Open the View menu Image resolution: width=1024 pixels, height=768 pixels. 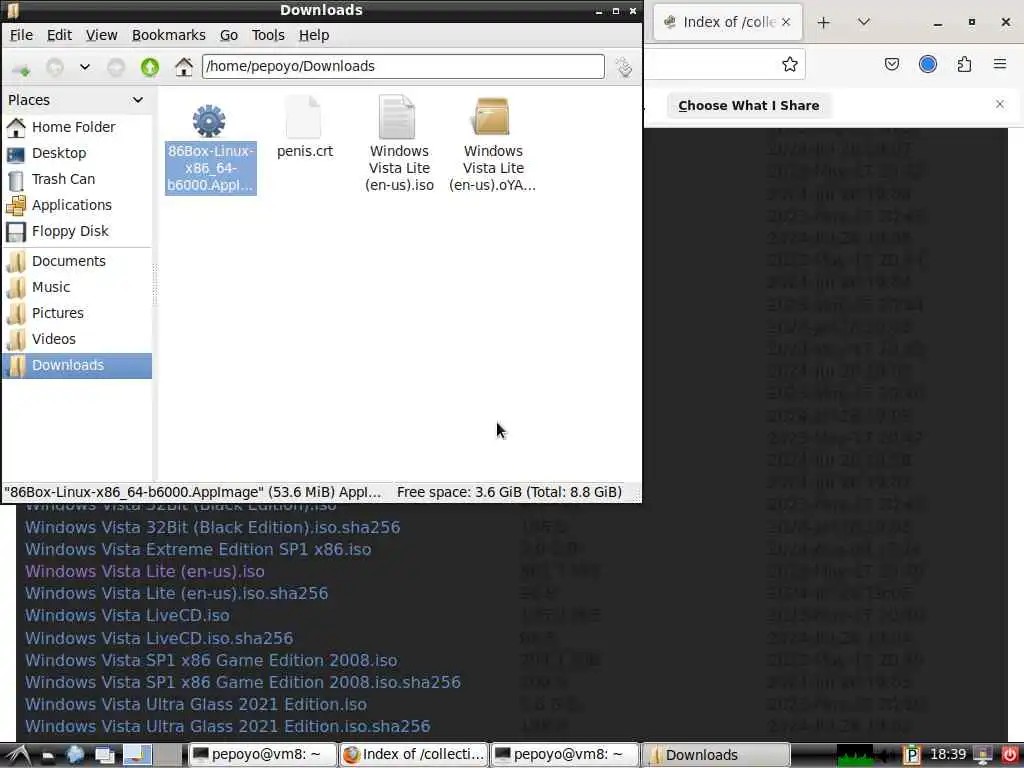(102, 35)
